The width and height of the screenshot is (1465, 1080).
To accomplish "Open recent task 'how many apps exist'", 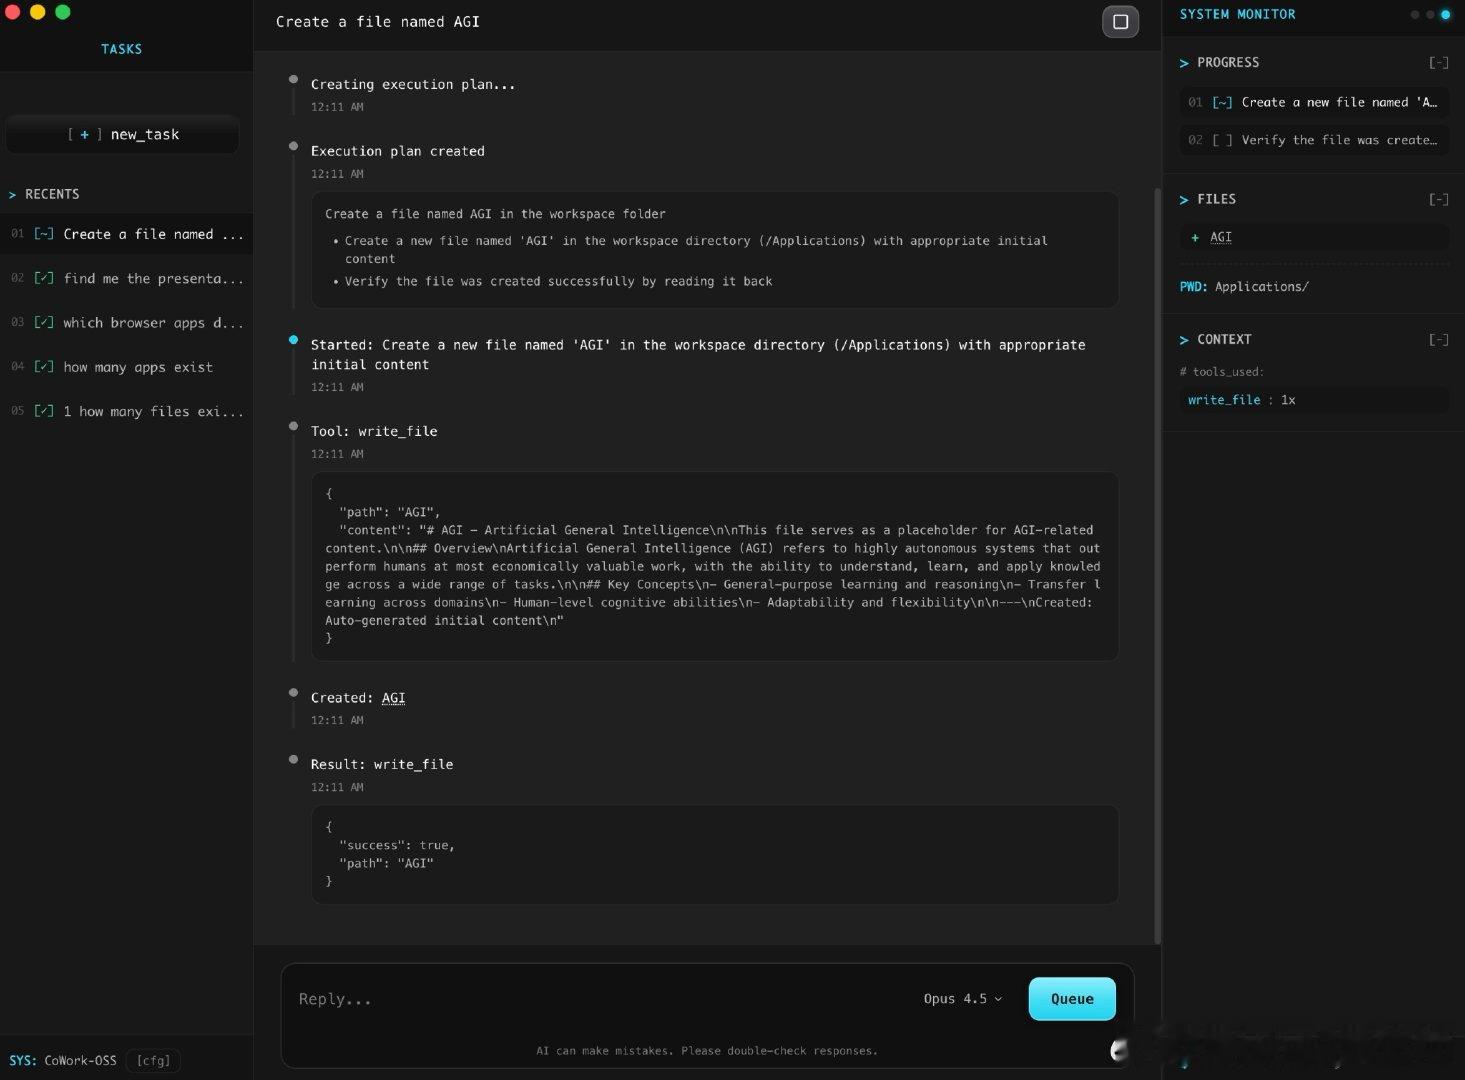I will tap(126, 366).
